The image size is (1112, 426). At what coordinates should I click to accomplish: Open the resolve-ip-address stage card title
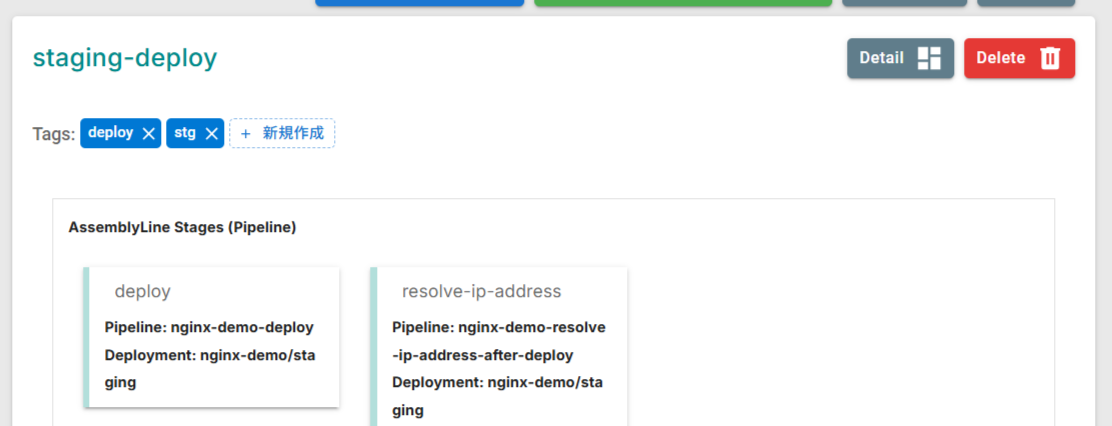pos(481,291)
